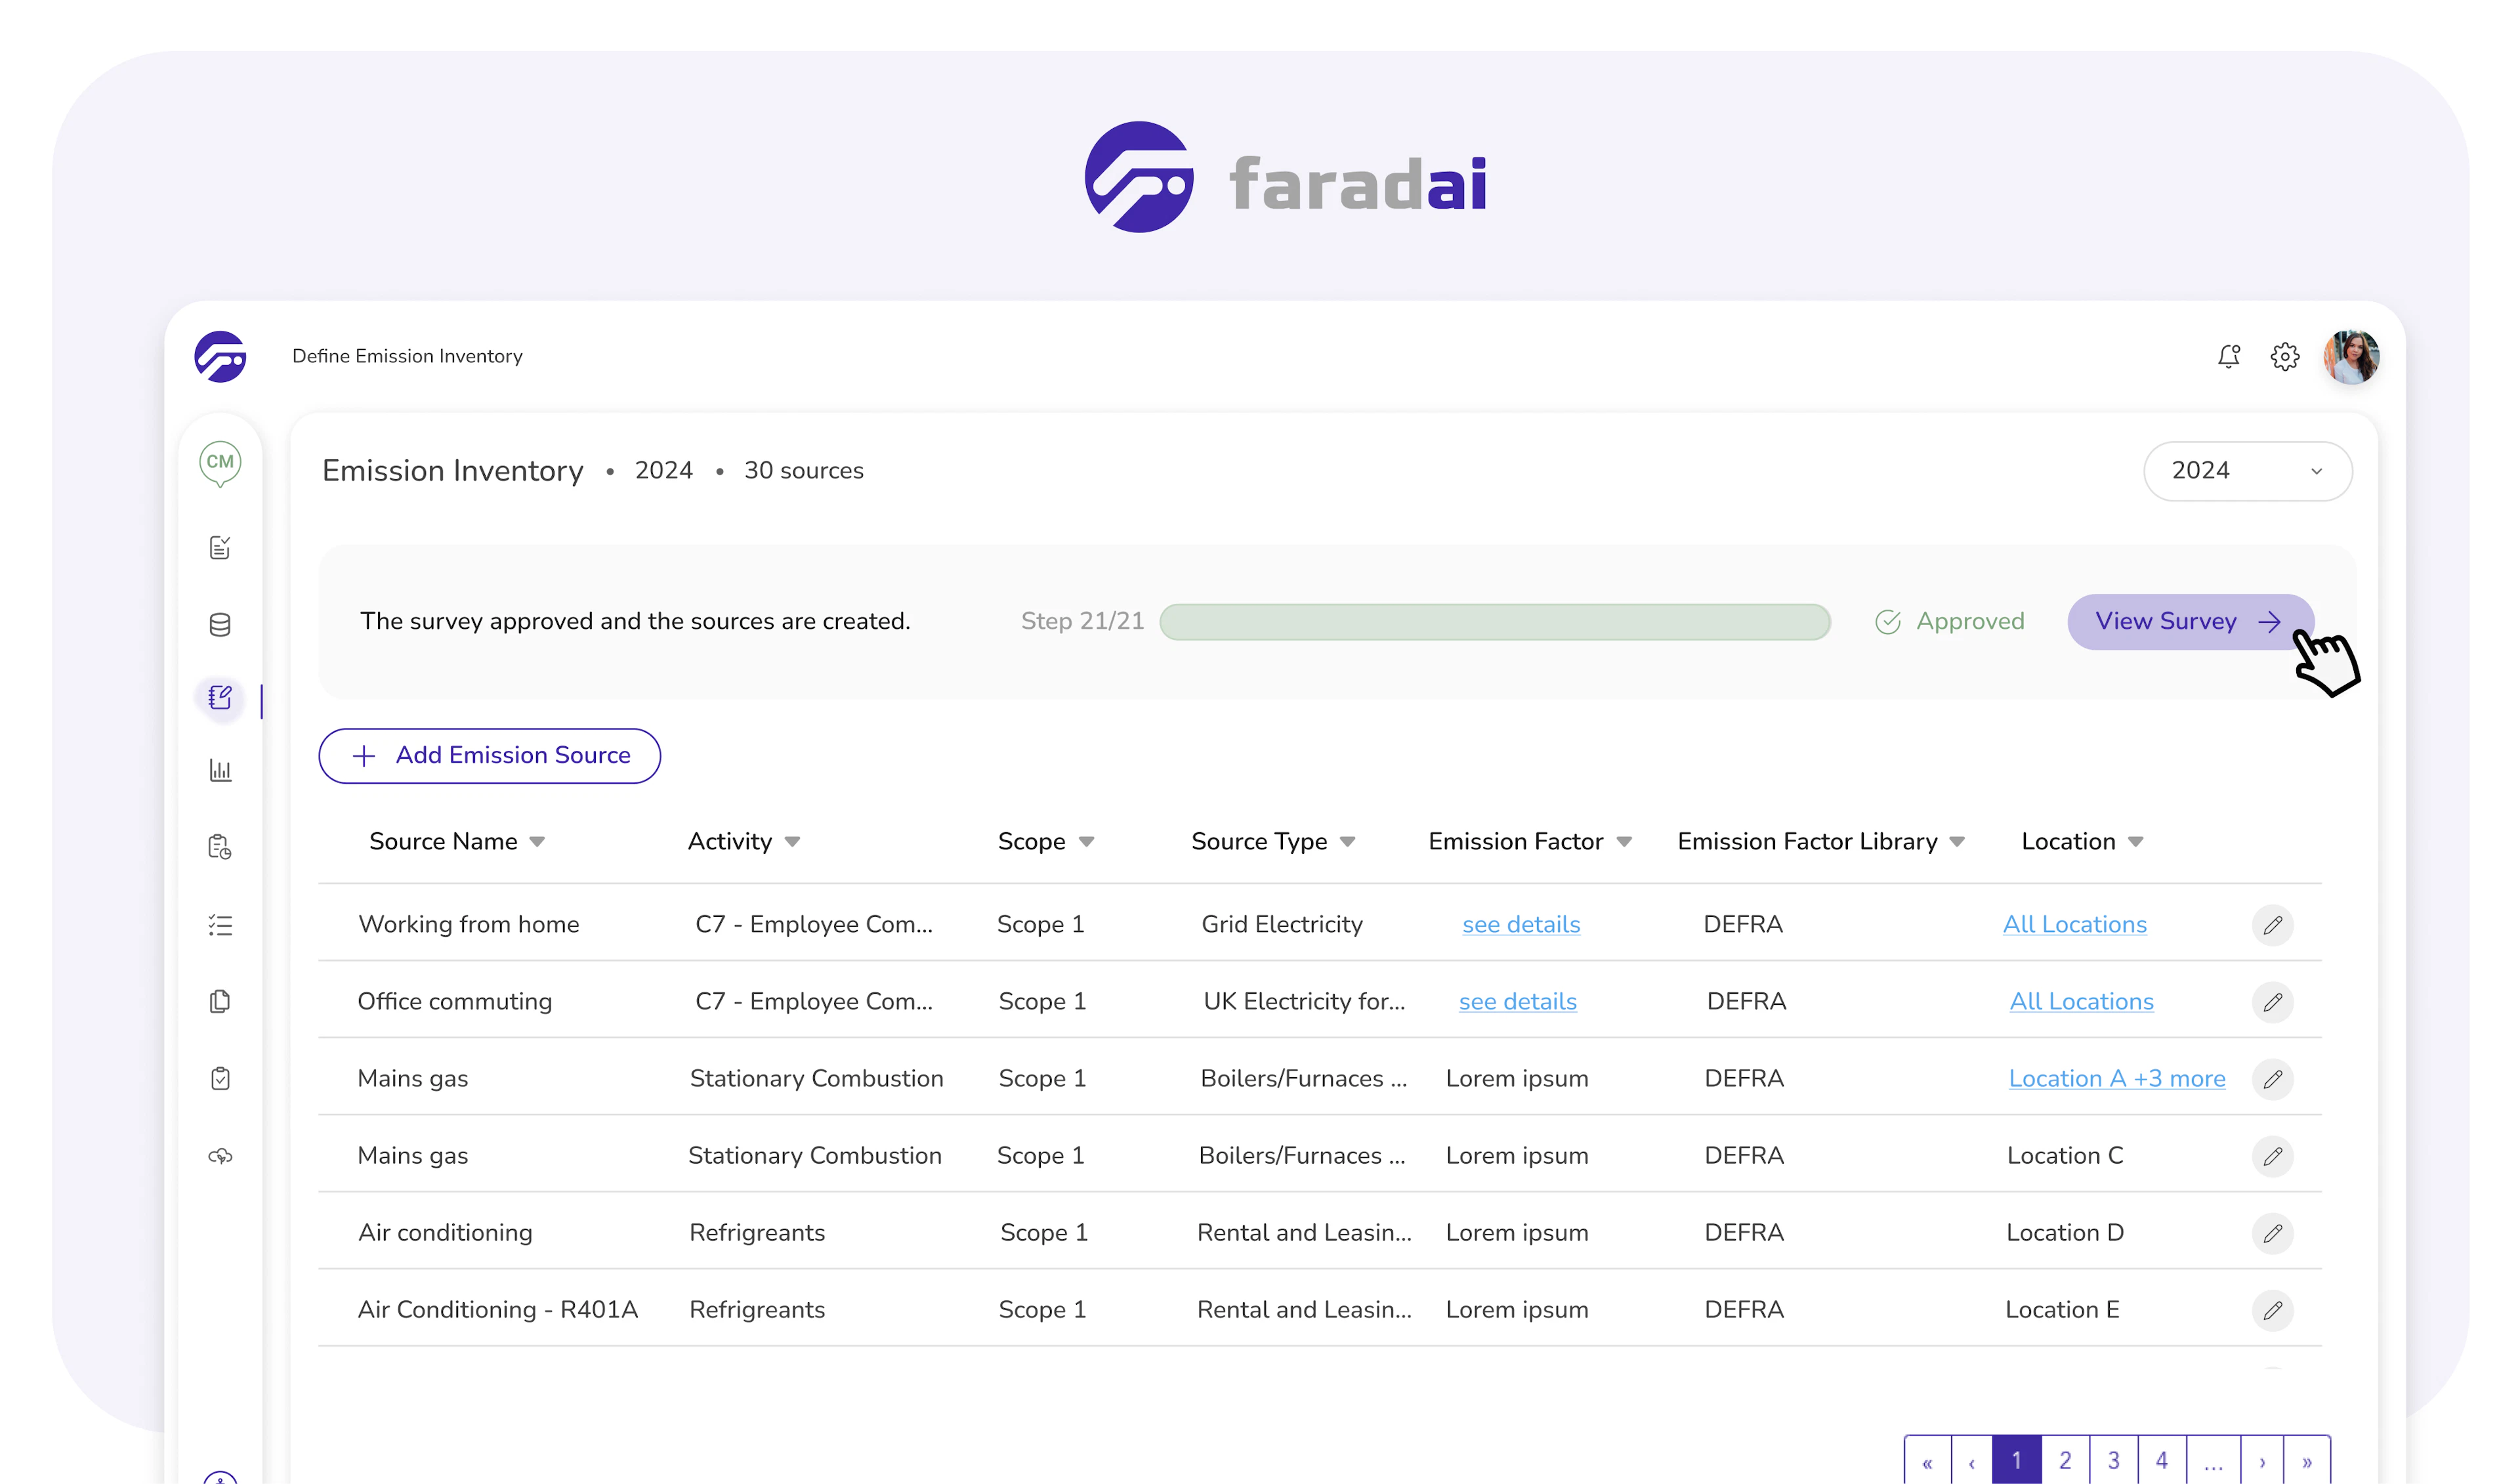Select current page 1
Screen dimensions: 2520x1484
coord(2016,1460)
